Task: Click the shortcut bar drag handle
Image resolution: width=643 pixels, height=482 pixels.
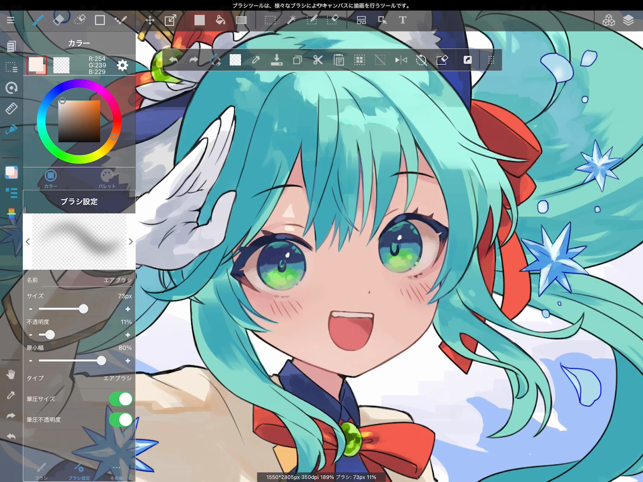Action: click(491, 60)
